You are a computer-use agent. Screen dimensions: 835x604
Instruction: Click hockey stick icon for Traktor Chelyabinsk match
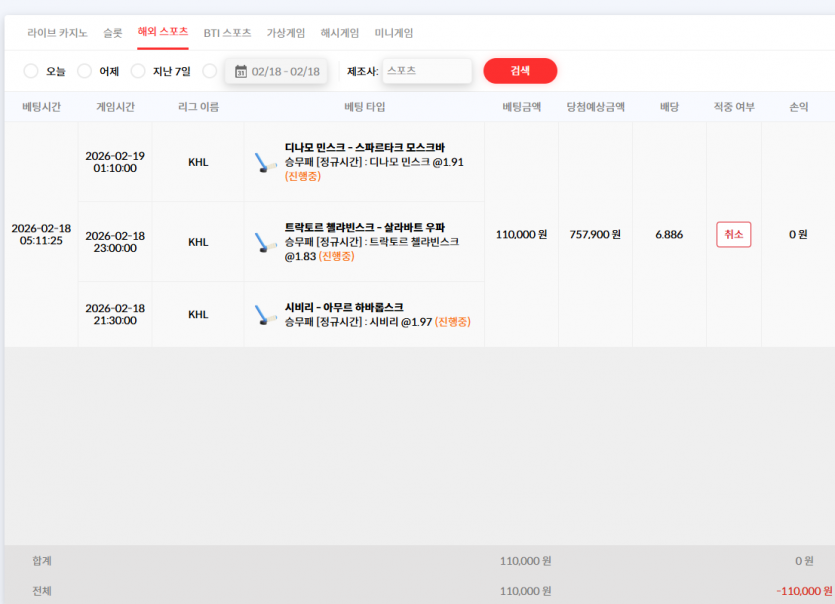coord(265,242)
